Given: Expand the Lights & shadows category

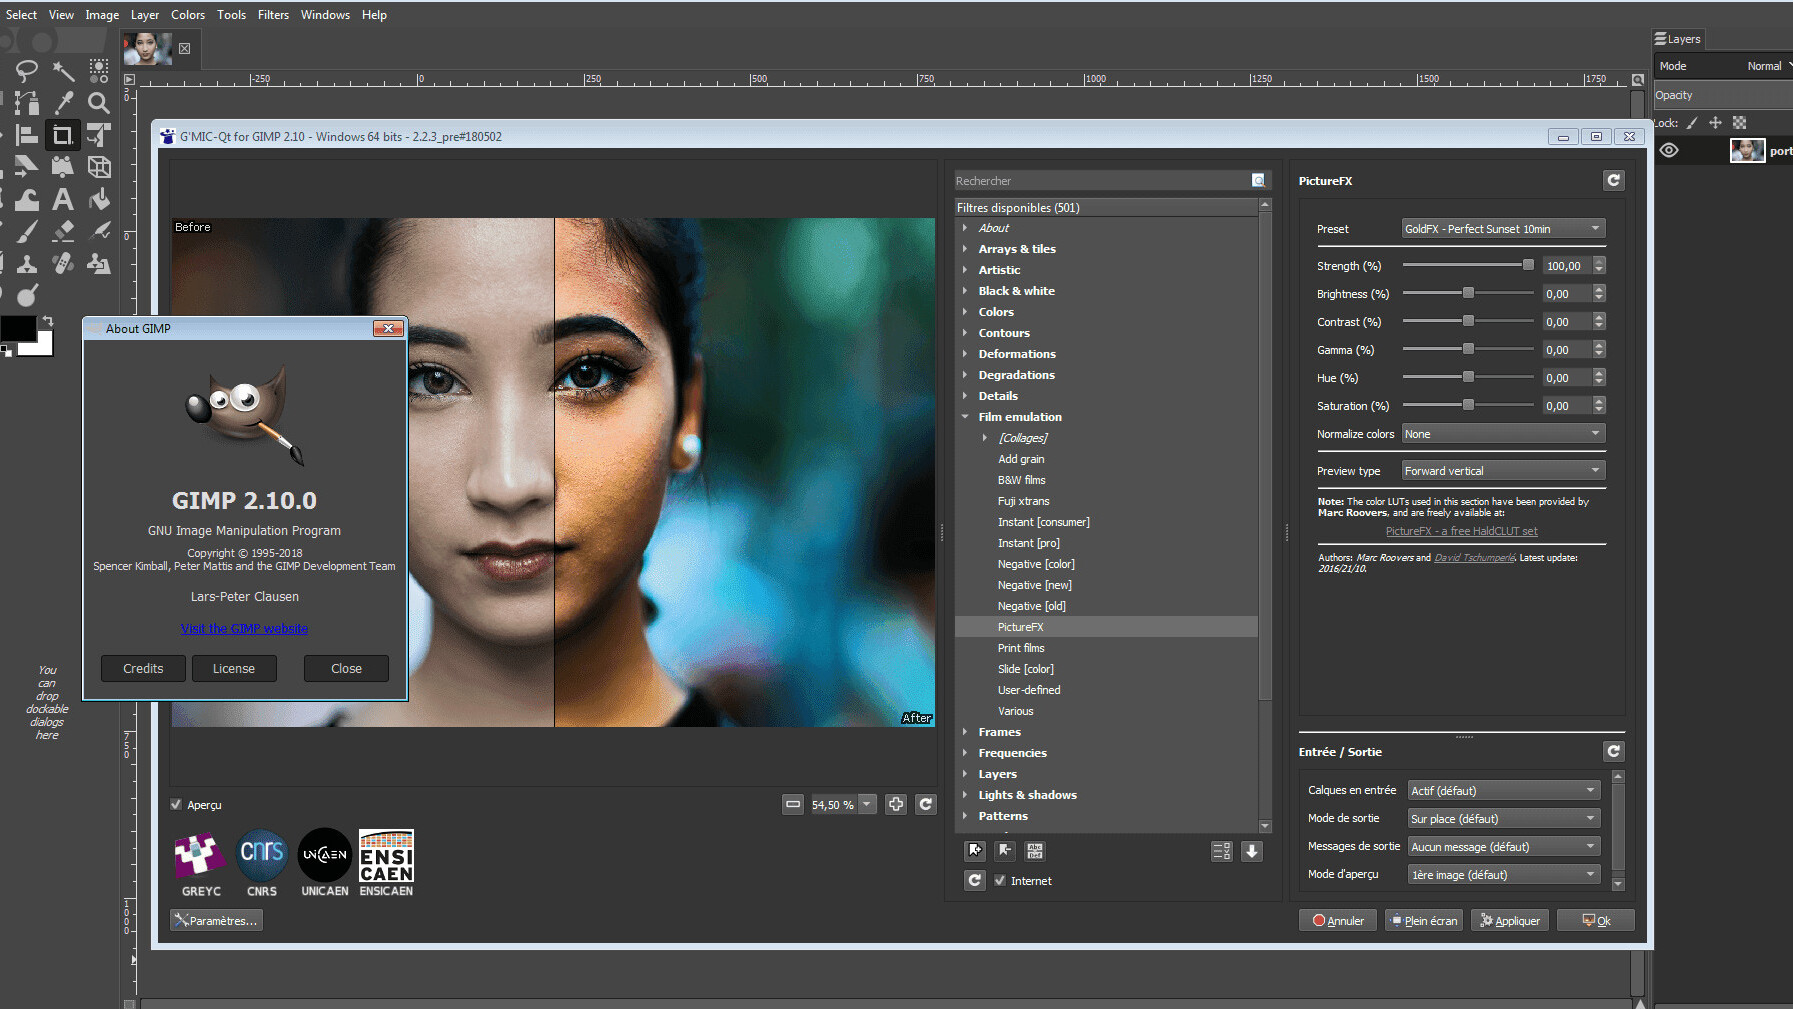Looking at the screenshot, I should coord(965,794).
